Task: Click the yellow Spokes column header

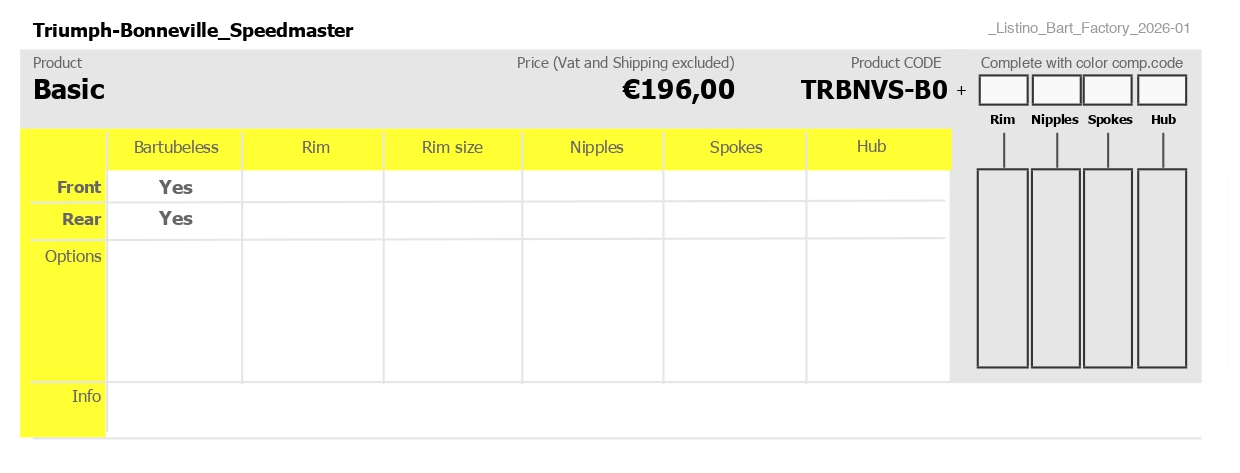Action: click(x=736, y=148)
